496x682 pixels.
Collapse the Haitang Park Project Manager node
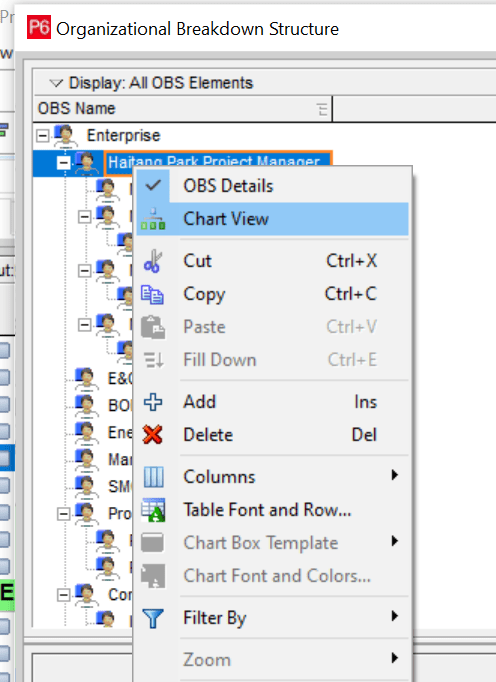tap(64, 163)
